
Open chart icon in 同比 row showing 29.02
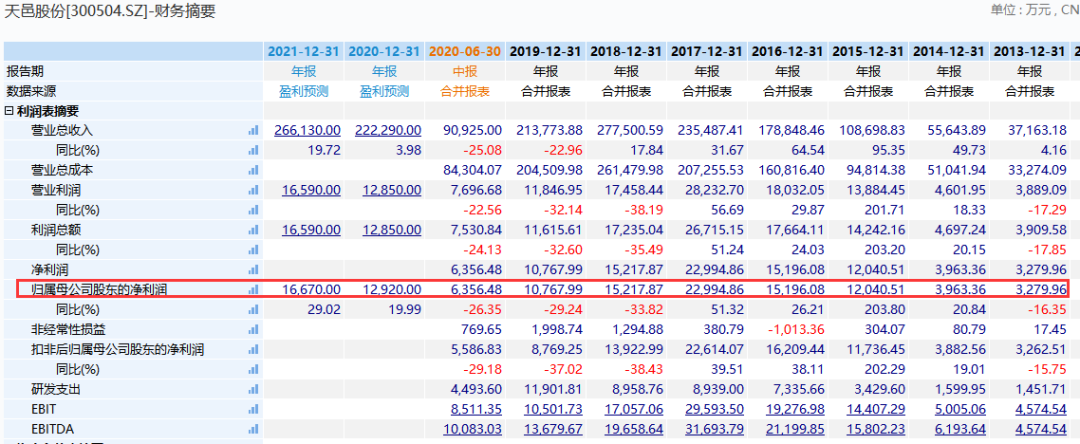pos(253,310)
